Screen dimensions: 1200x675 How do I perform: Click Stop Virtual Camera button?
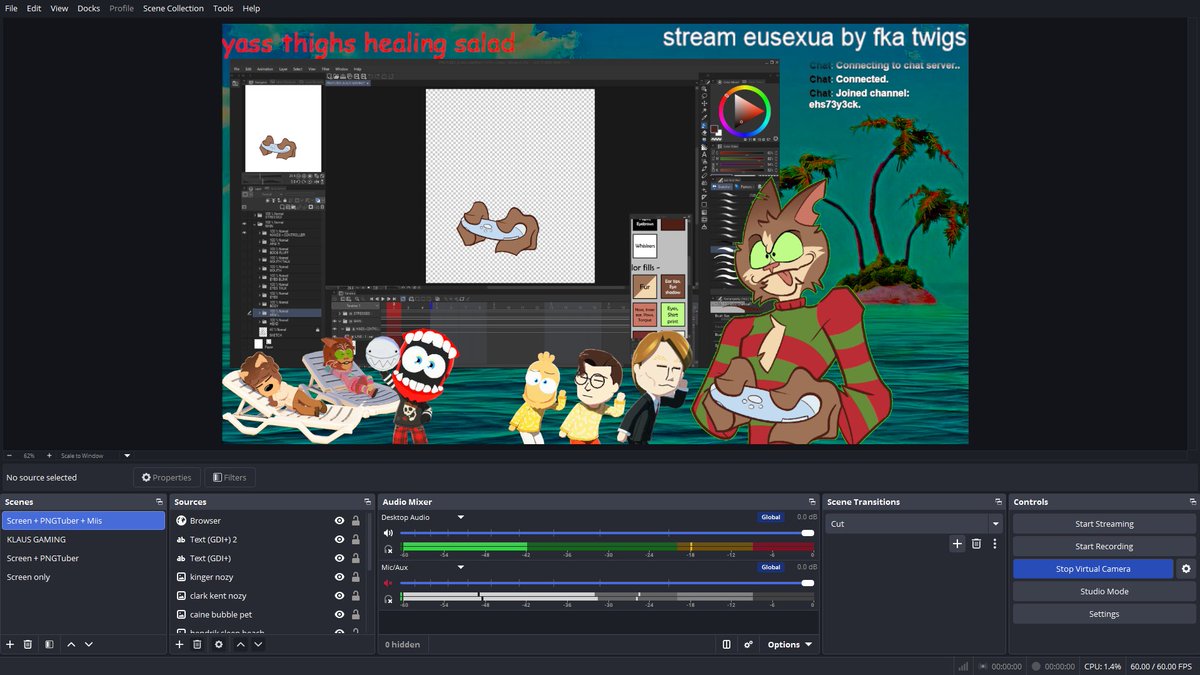(1093, 569)
